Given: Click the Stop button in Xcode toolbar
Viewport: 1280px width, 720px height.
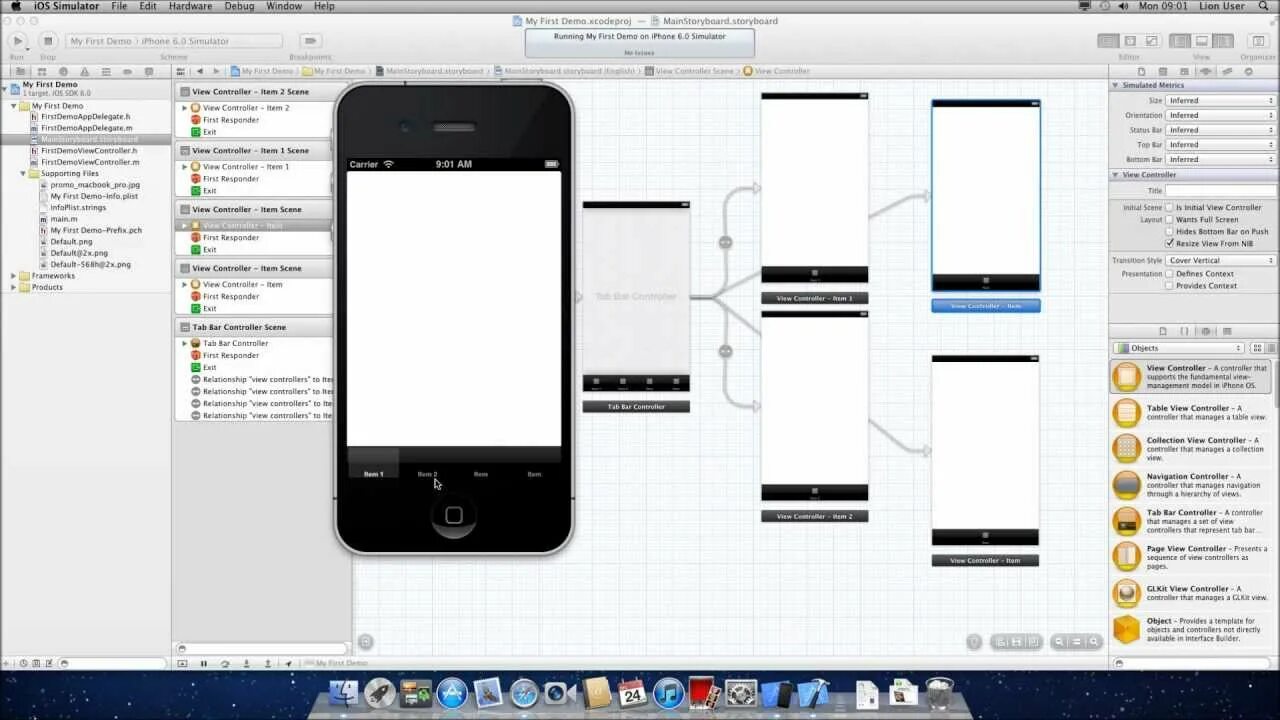Looking at the screenshot, I should tap(47, 41).
